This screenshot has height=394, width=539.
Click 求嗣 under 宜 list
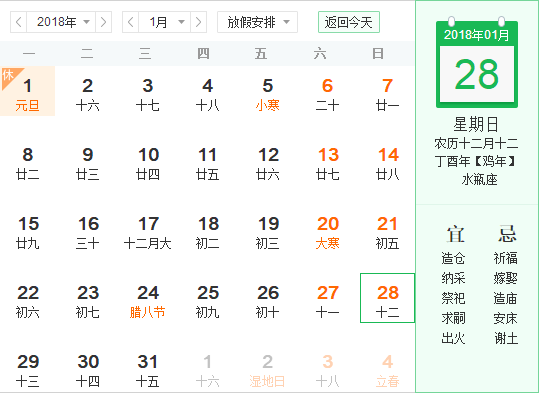coord(453,318)
